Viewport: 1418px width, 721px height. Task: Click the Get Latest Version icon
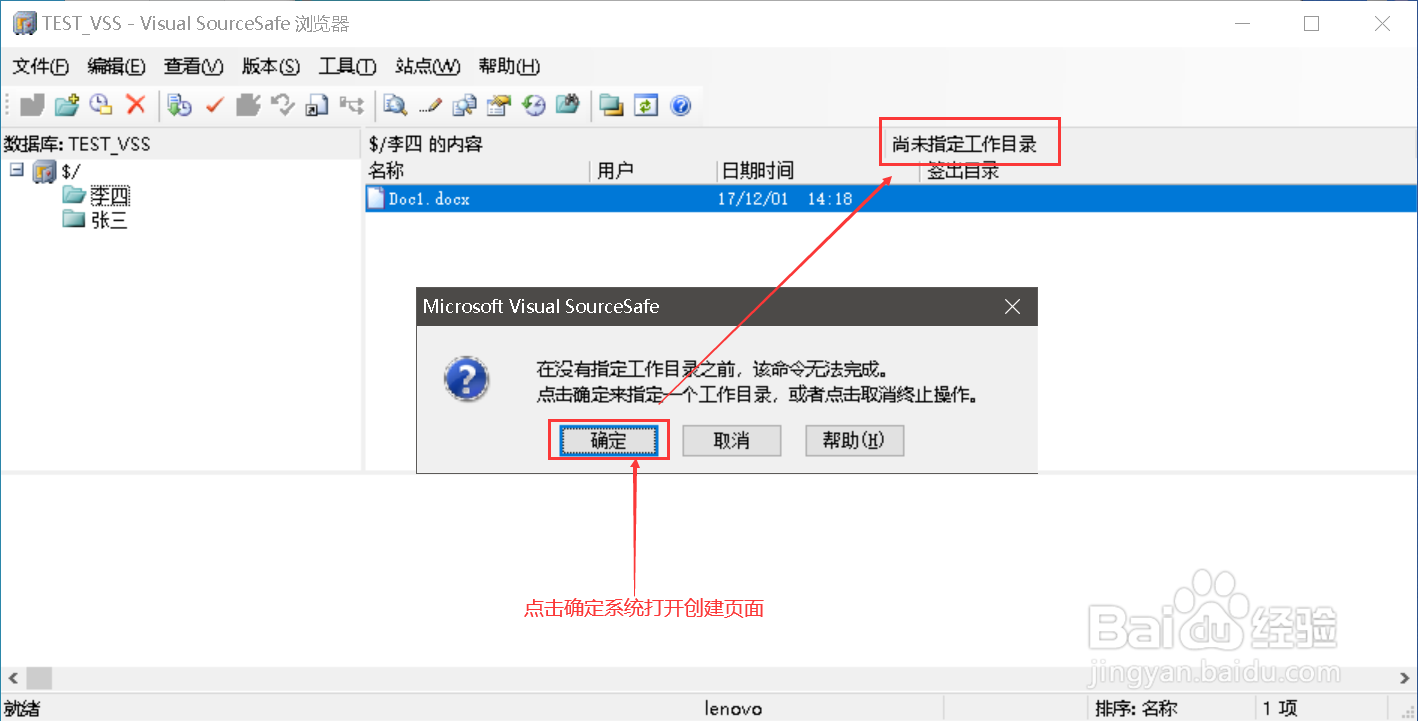(x=180, y=104)
